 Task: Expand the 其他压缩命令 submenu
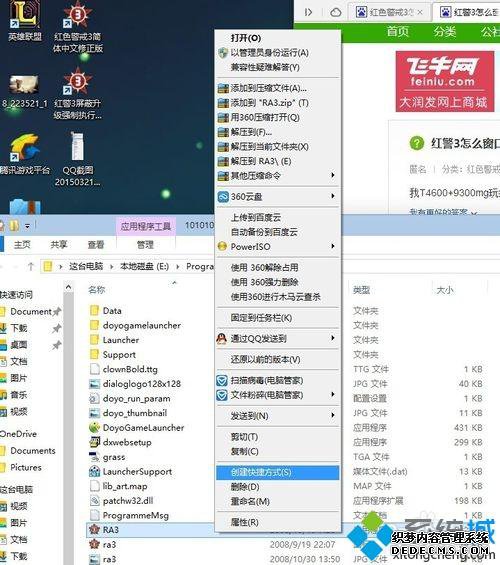[x=278, y=176]
